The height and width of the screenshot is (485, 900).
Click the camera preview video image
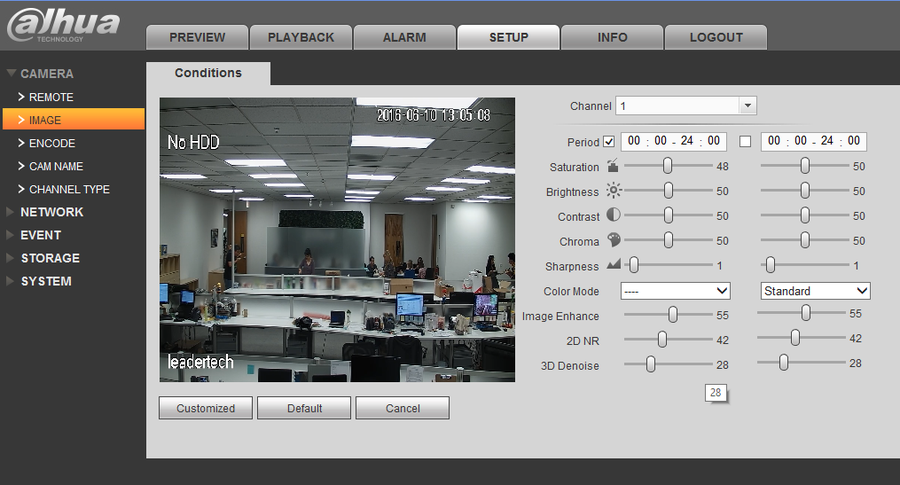(x=337, y=240)
